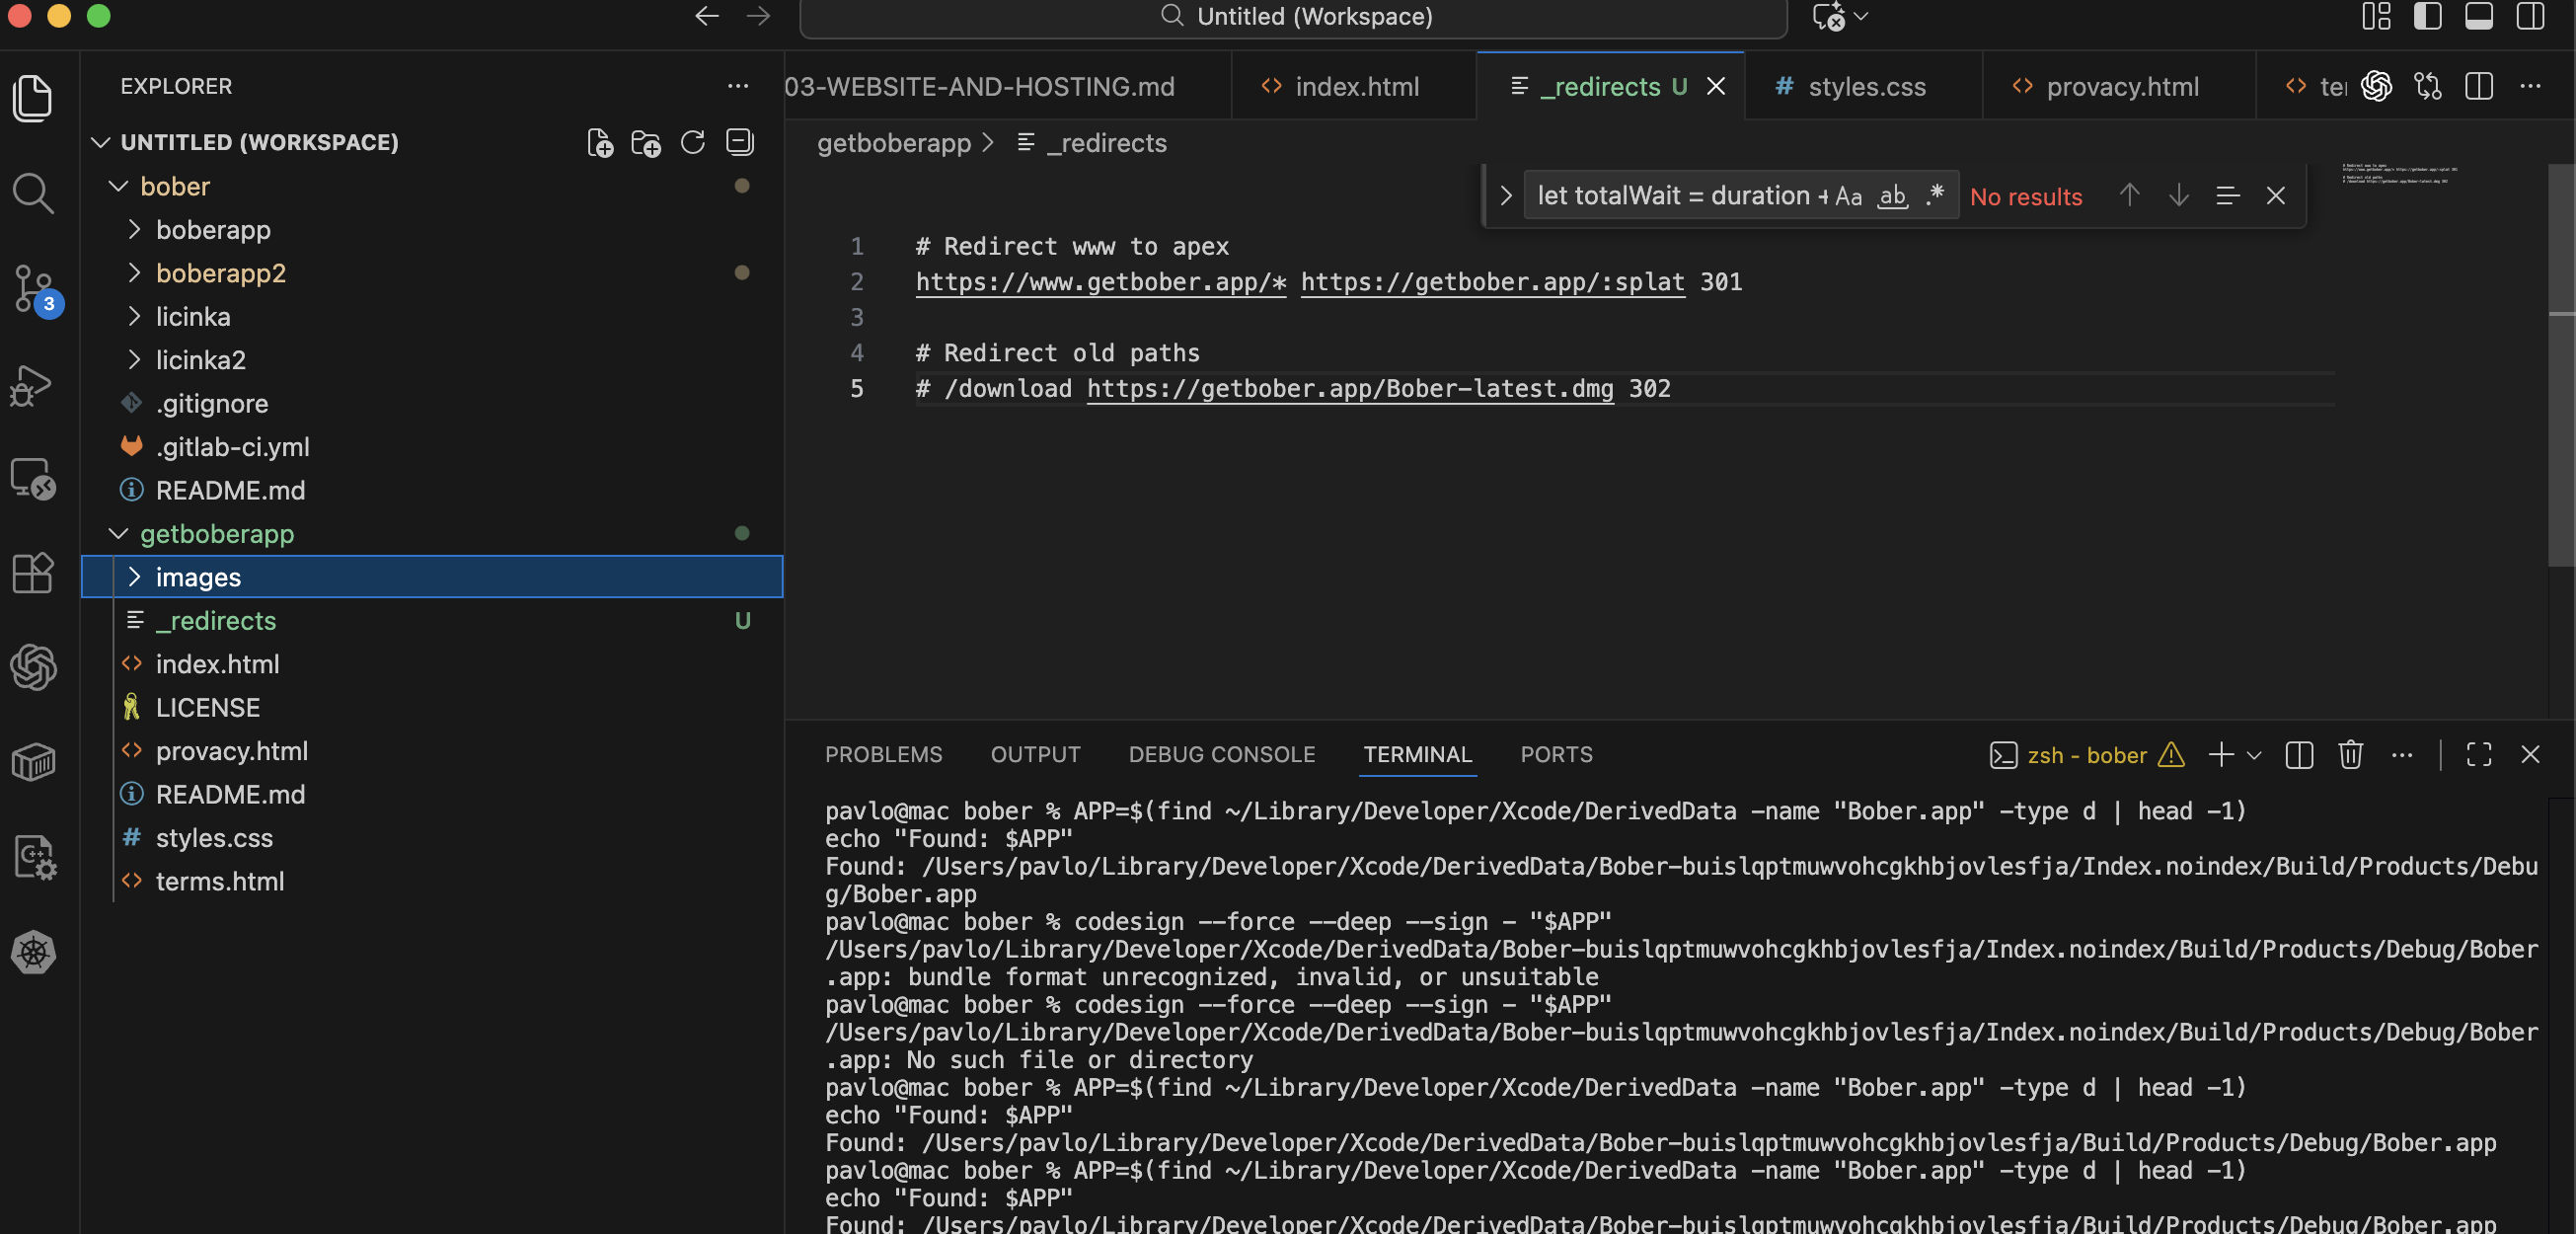Expand the boberapp2 folder
Viewport: 2576px width, 1234px height.
pos(220,273)
